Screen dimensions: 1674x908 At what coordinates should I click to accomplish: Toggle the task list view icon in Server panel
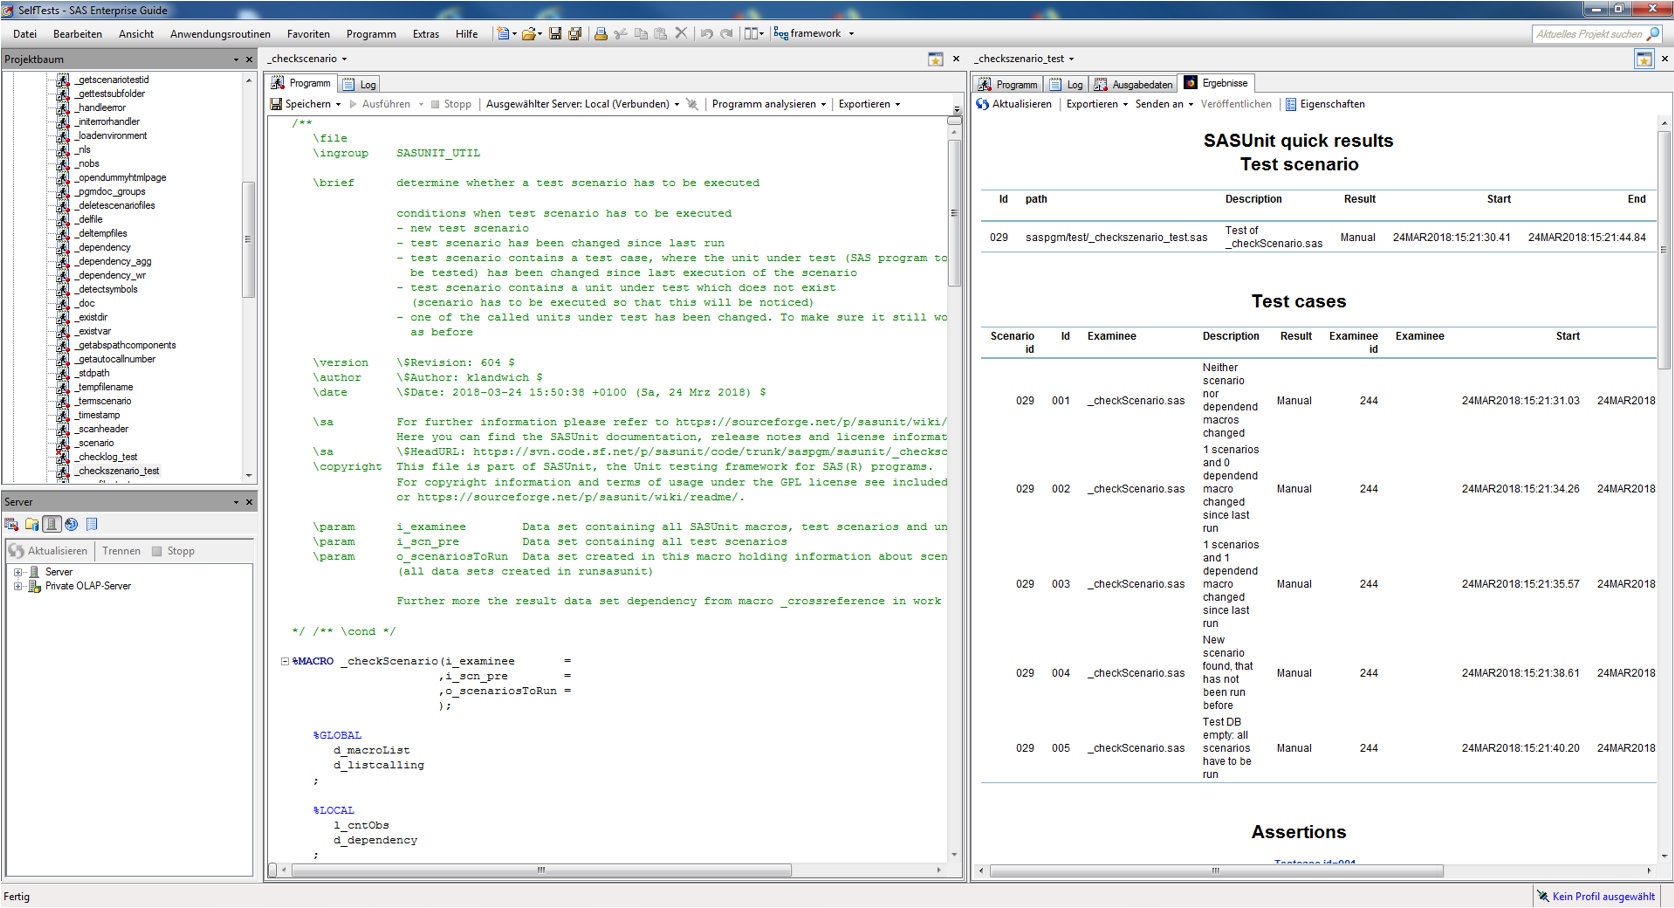[x=92, y=524]
